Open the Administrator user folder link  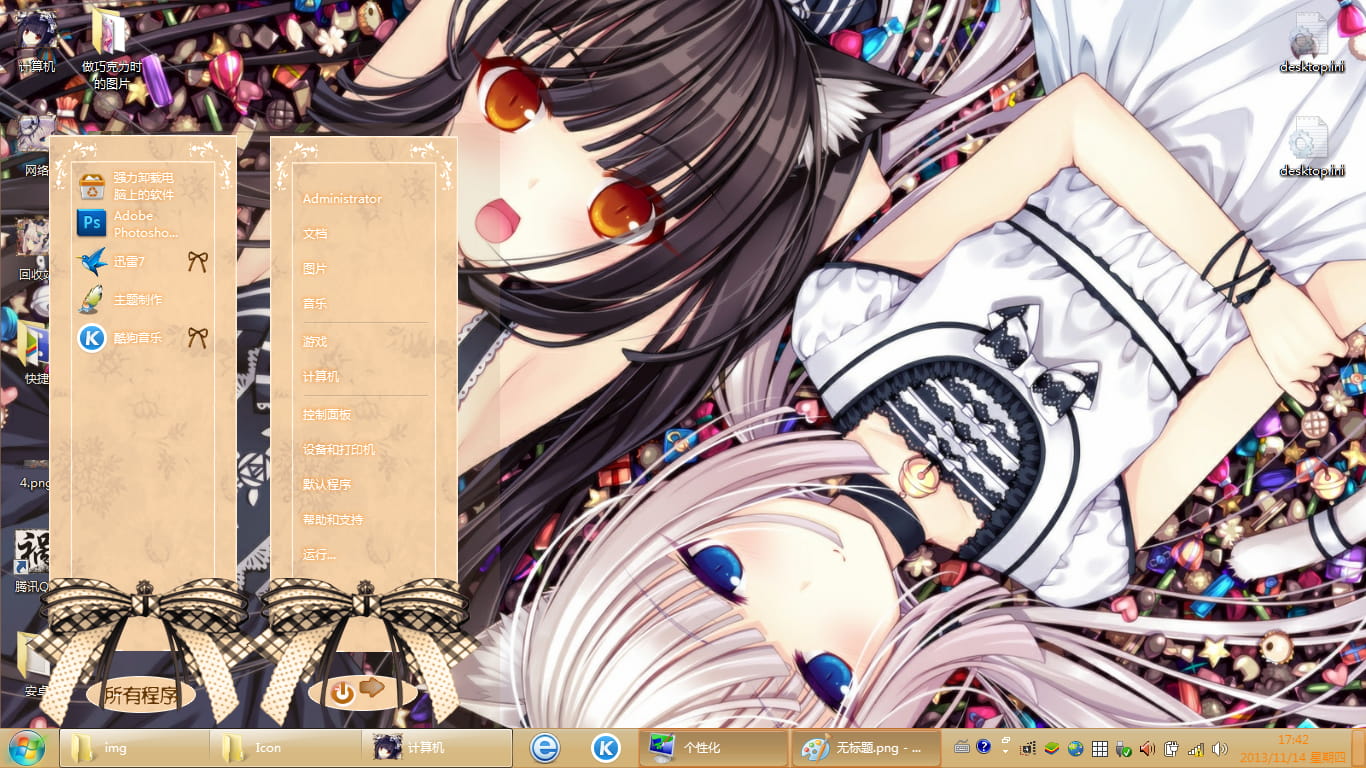coord(342,199)
